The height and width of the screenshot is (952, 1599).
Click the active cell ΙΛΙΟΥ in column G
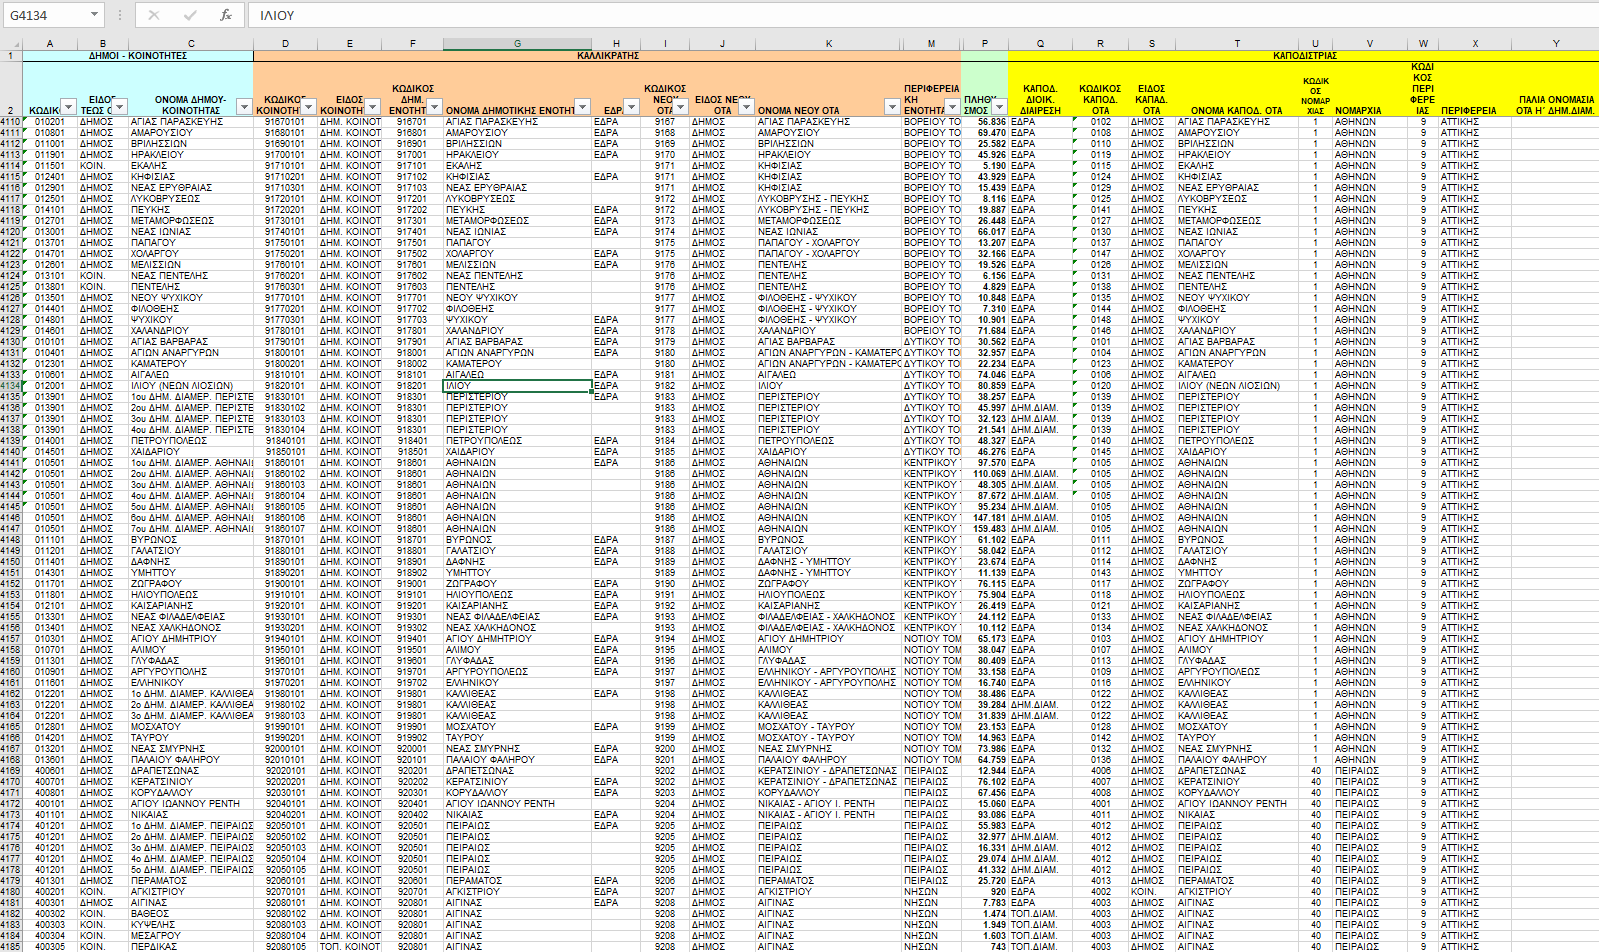pos(517,385)
